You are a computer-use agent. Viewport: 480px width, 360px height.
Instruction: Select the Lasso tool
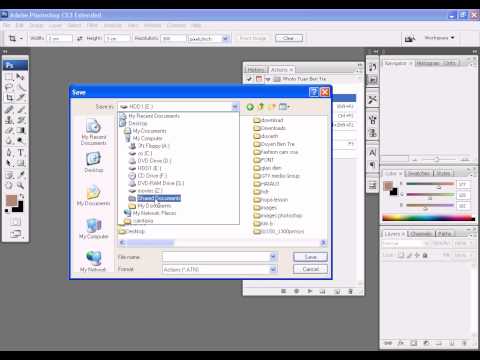(9, 87)
